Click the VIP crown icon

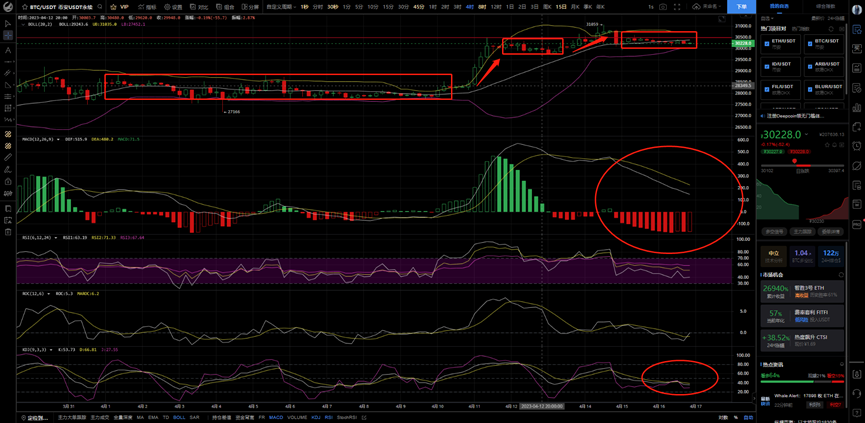(120, 7)
